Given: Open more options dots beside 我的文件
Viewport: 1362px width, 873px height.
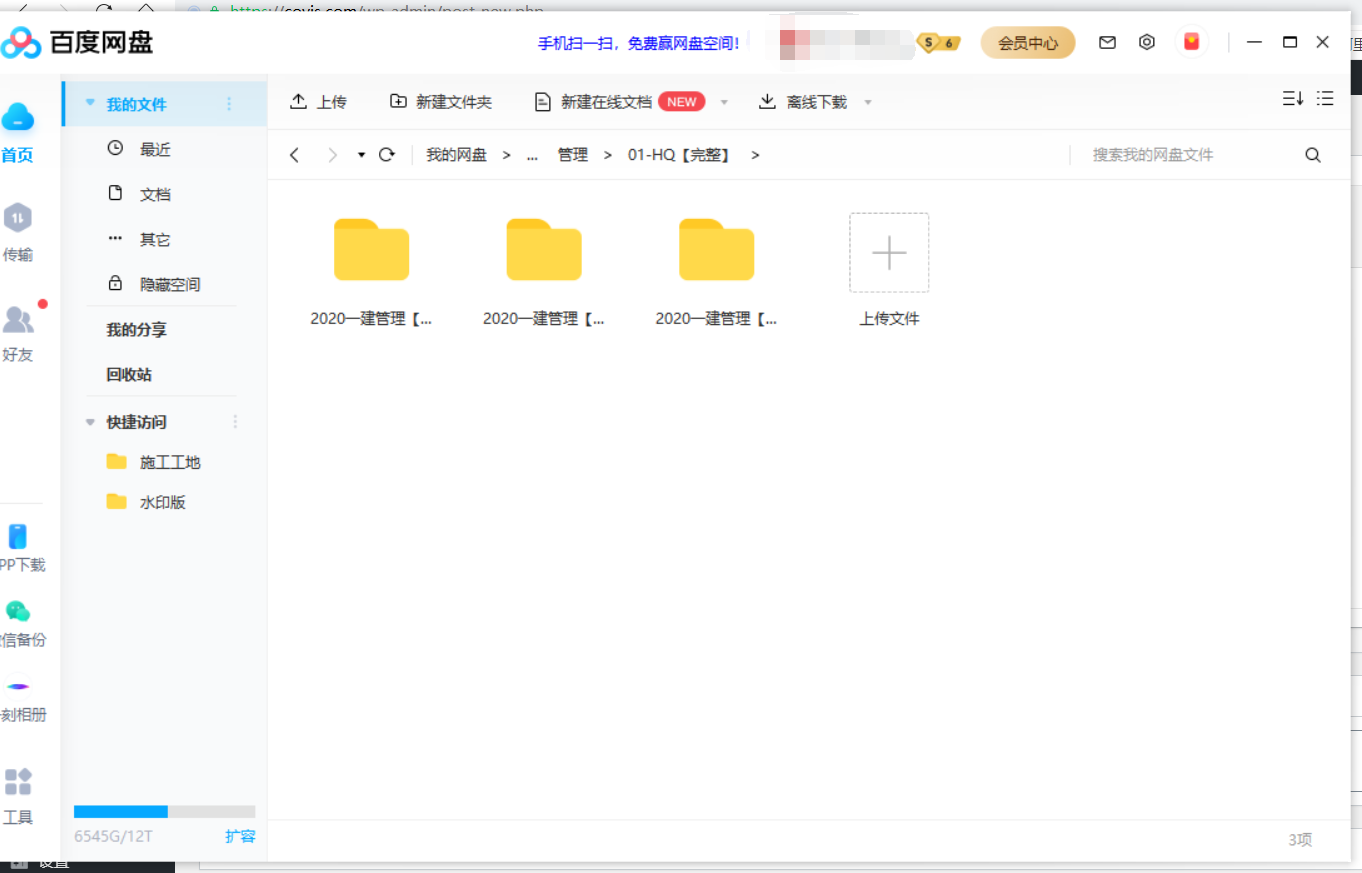Looking at the screenshot, I should point(229,104).
